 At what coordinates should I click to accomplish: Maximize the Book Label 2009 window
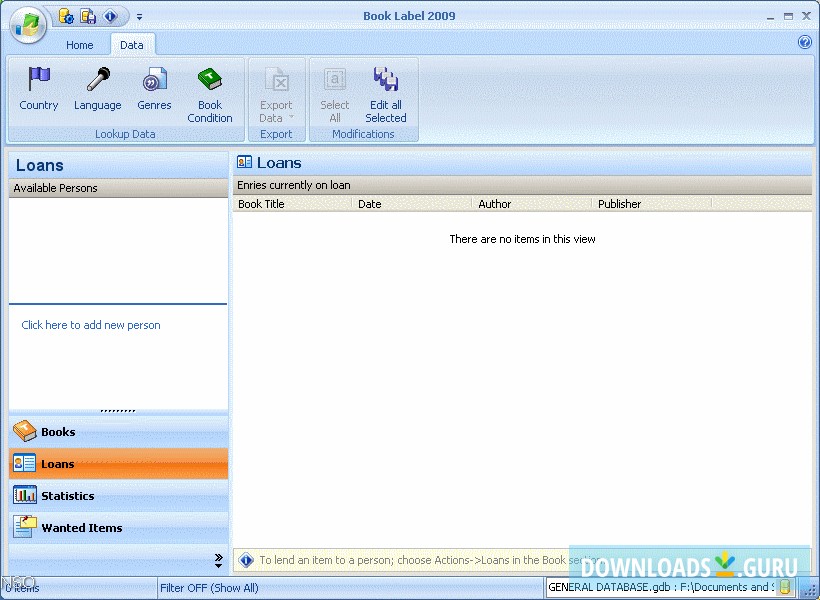(788, 17)
